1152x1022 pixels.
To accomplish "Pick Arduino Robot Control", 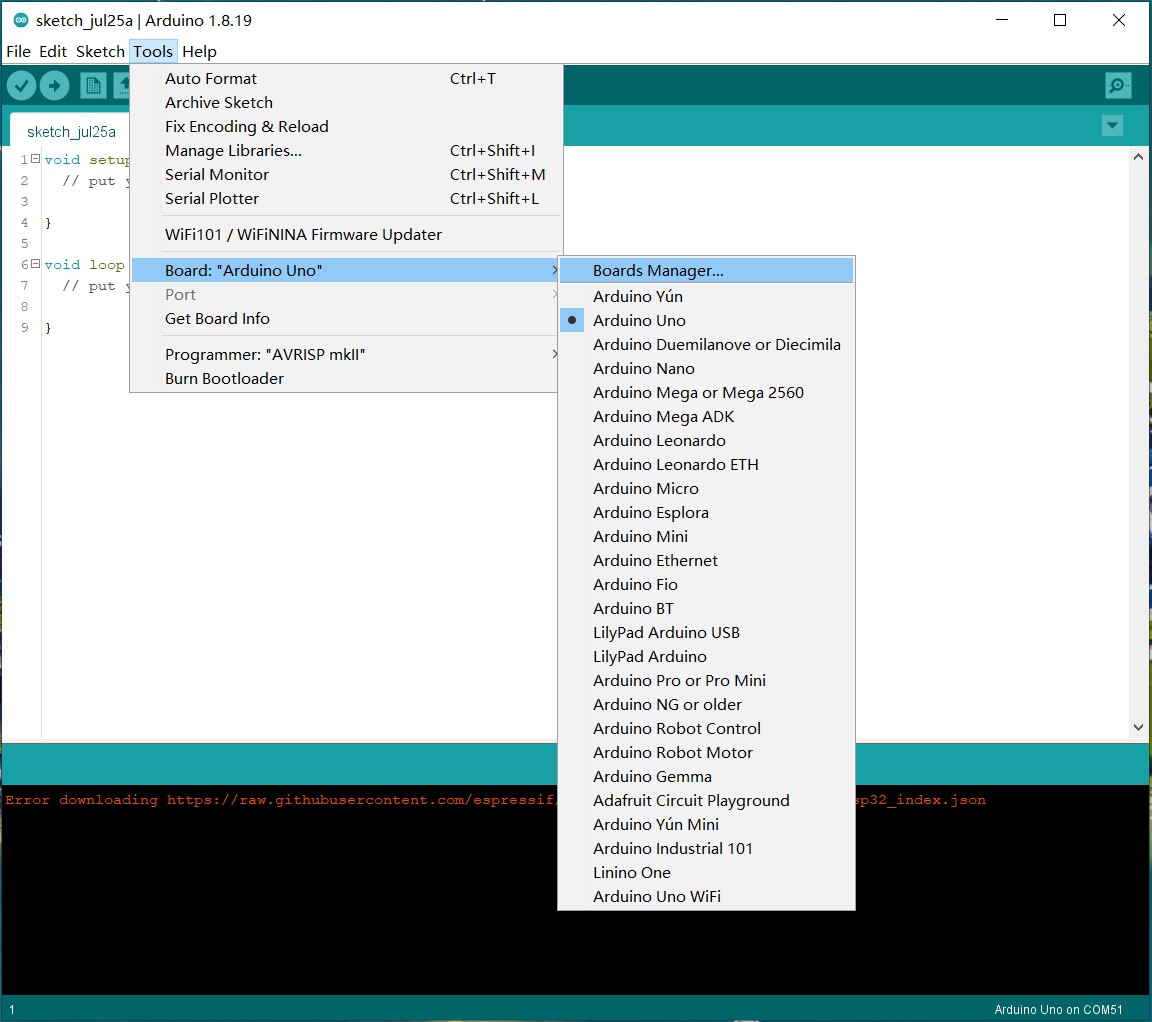I will [706, 728].
